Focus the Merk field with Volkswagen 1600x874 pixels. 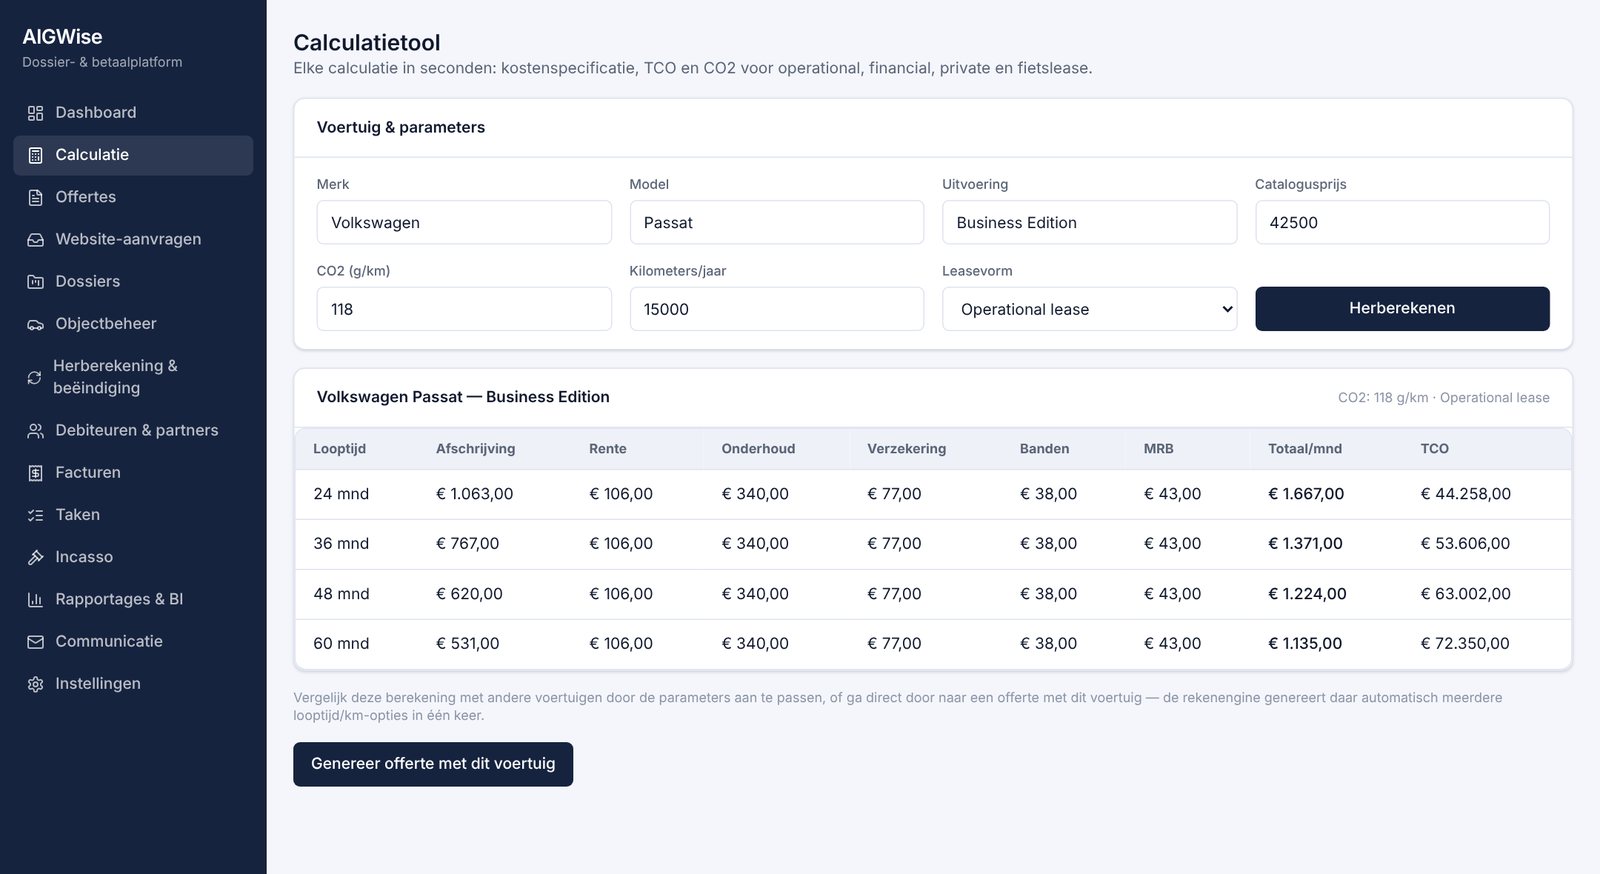click(x=464, y=222)
